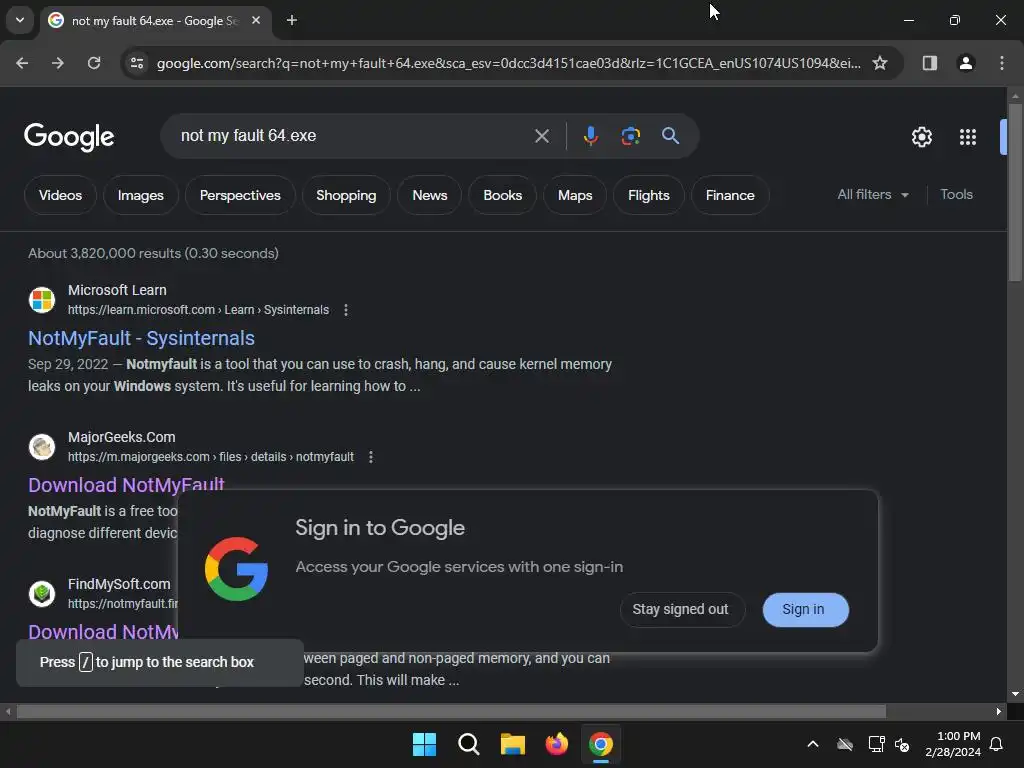Filter results by News
Viewport: 1024px width, 768px height.
[x=430, y=195]
